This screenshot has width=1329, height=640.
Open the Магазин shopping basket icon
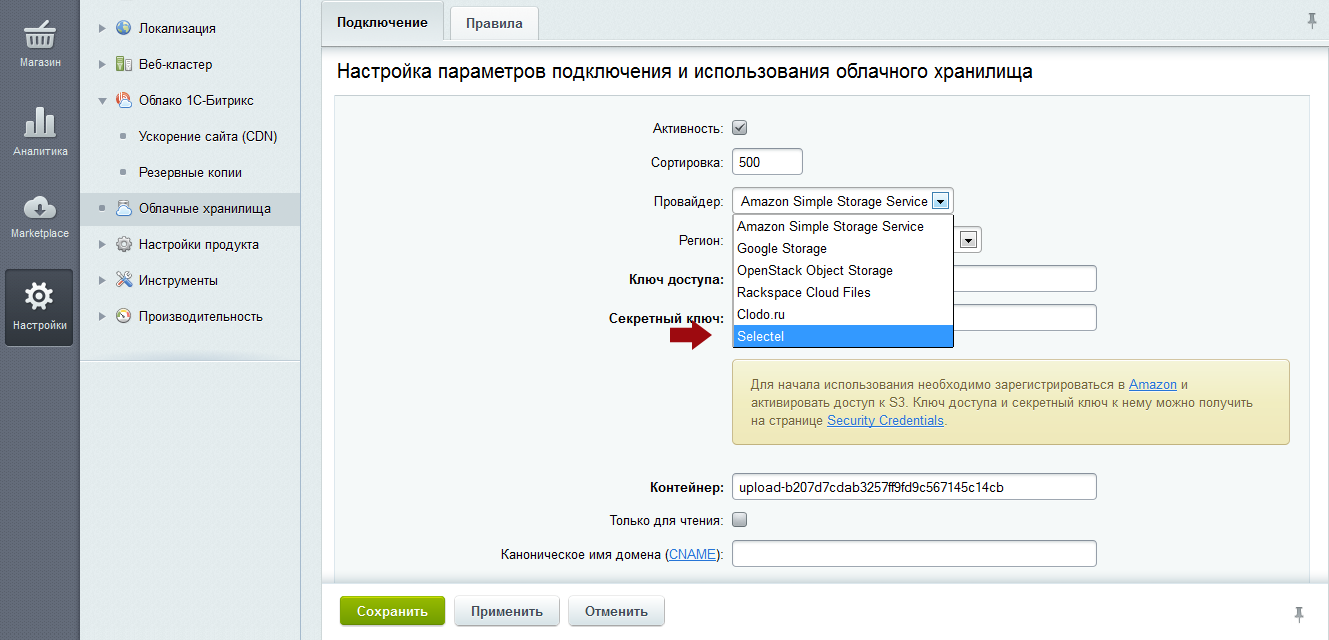[39, 34]
